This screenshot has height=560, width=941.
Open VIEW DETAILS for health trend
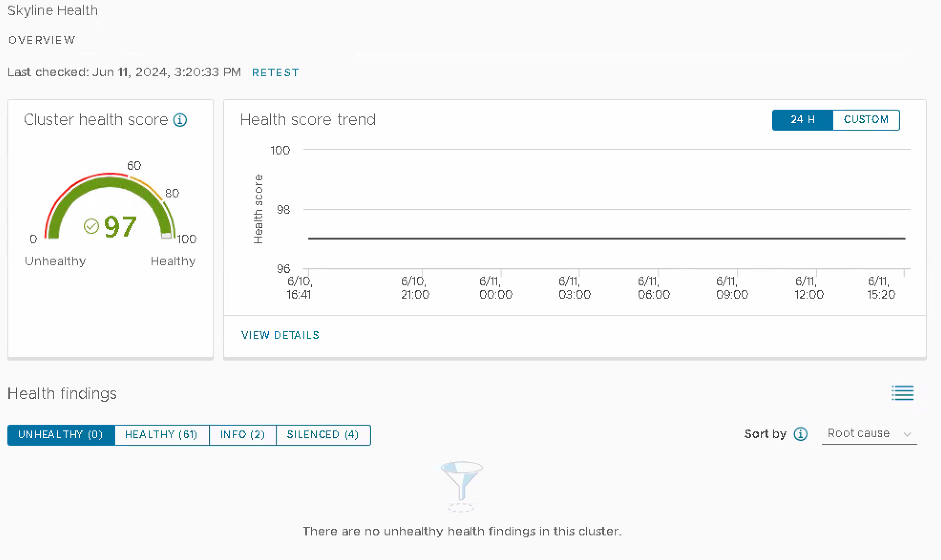point(280,335)
